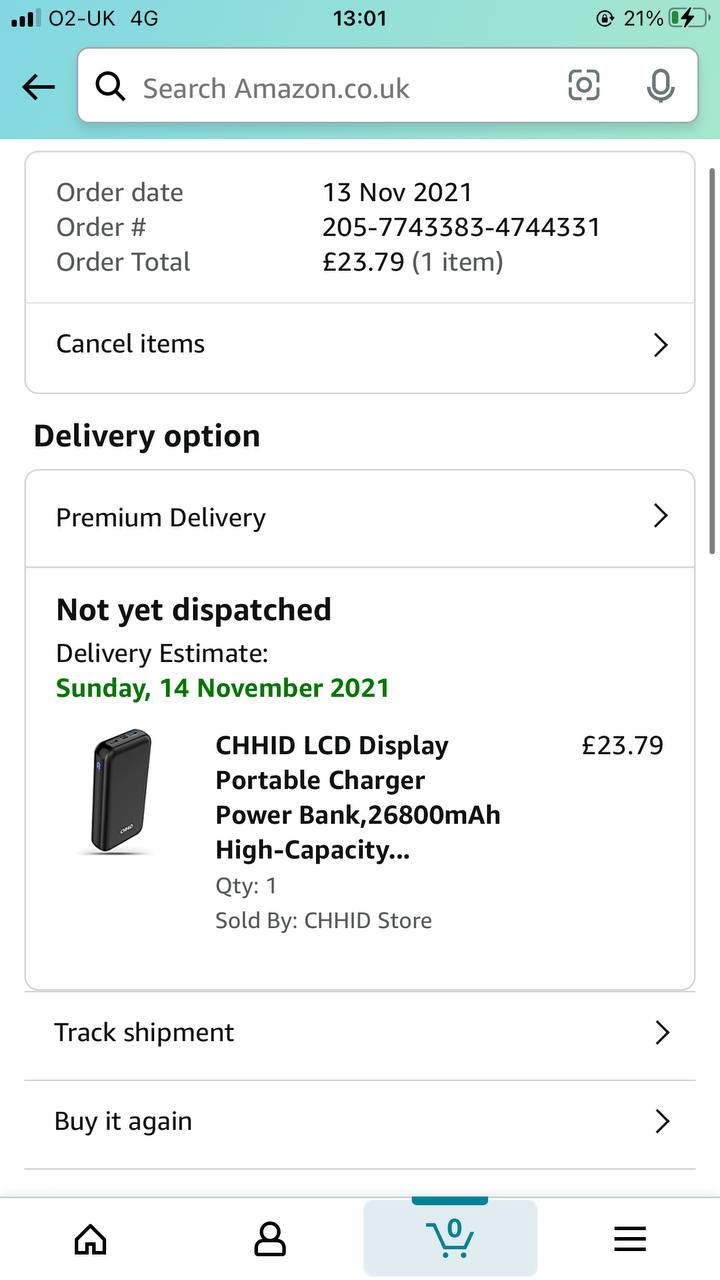This screenshot has width=720, height=1280.
Task: Expand the Cancel items chevron
Action: (660, 345)
